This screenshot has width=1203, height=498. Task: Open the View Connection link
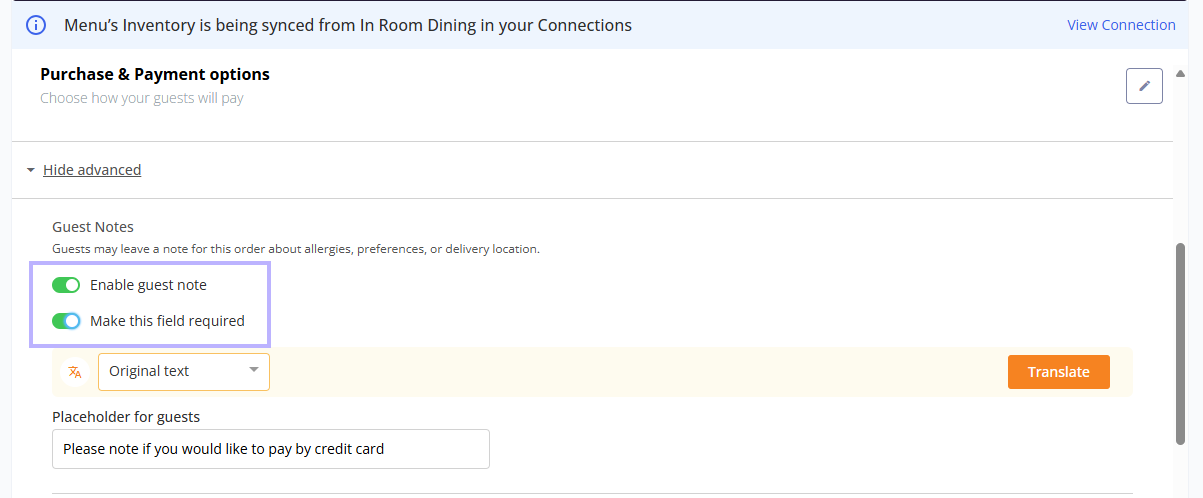(x=1121, y=25)
